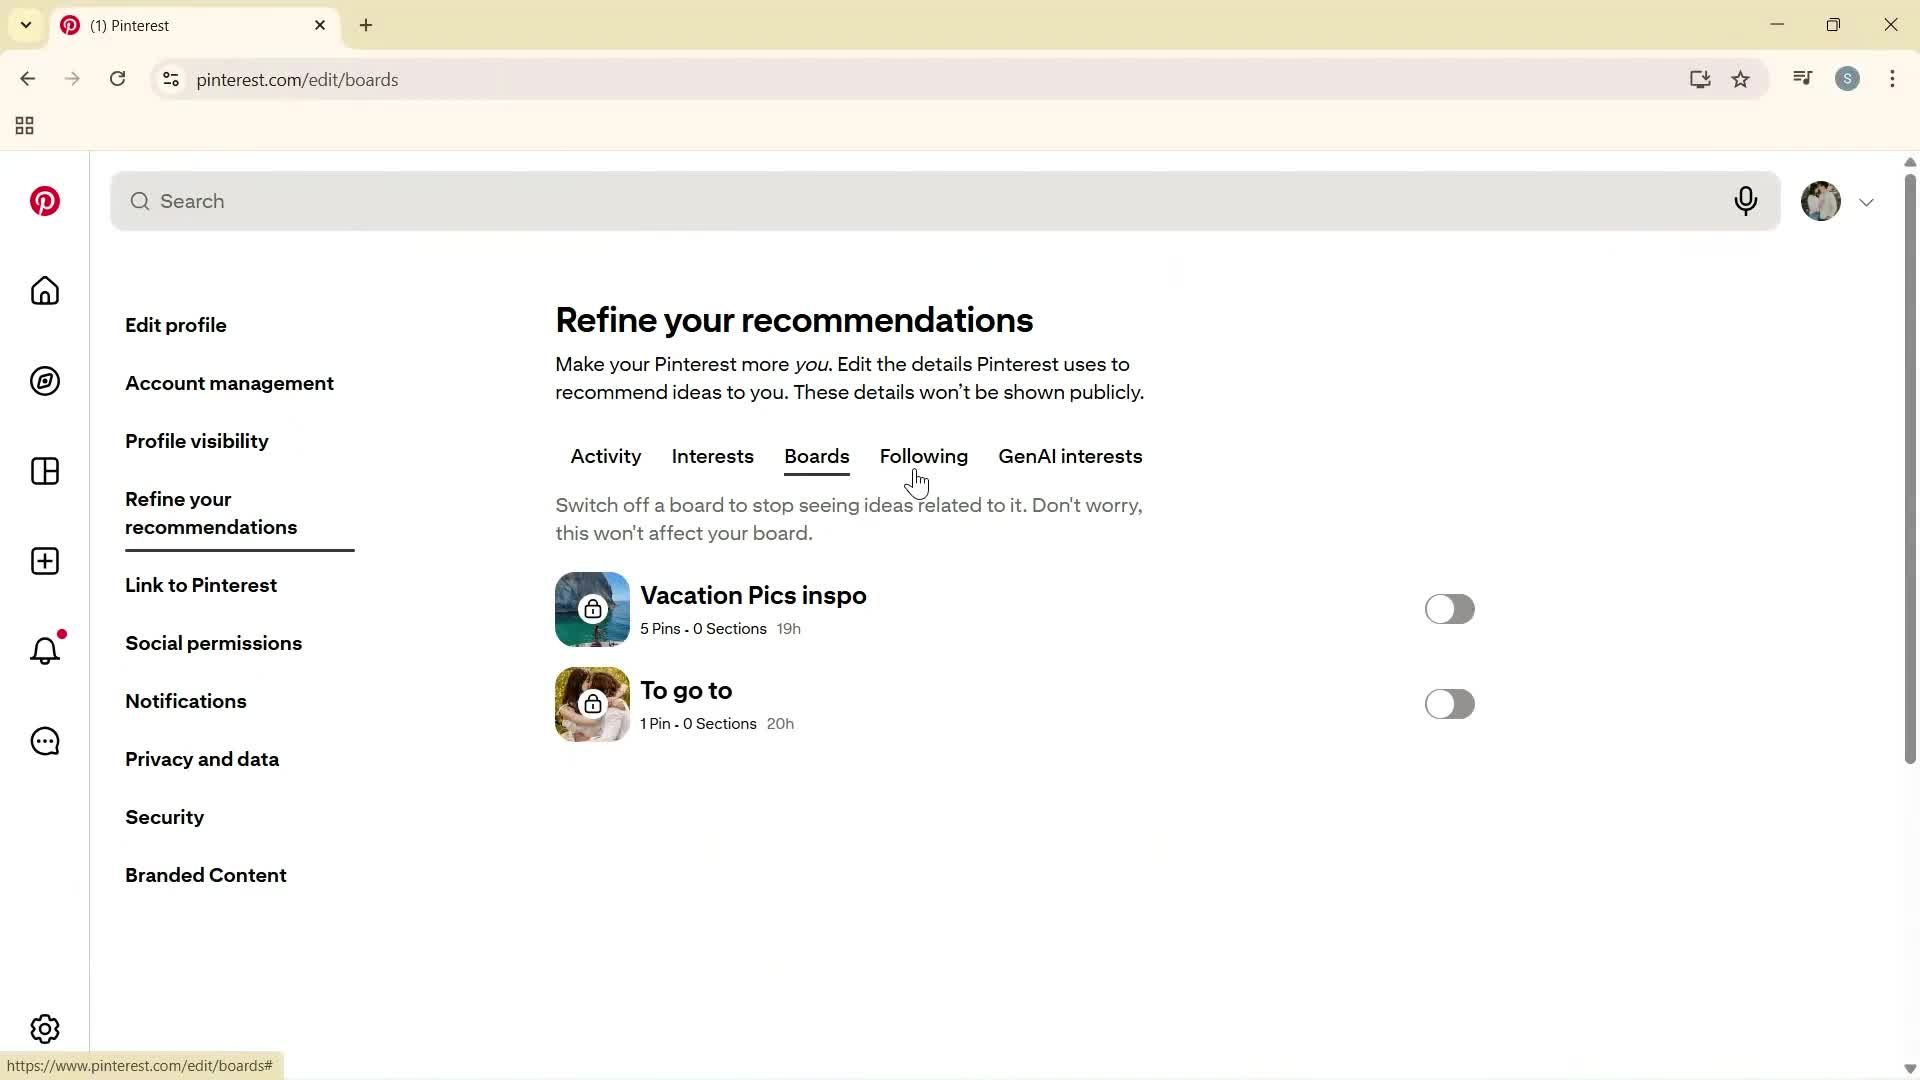Start a voice search with the microphone

1745,201
